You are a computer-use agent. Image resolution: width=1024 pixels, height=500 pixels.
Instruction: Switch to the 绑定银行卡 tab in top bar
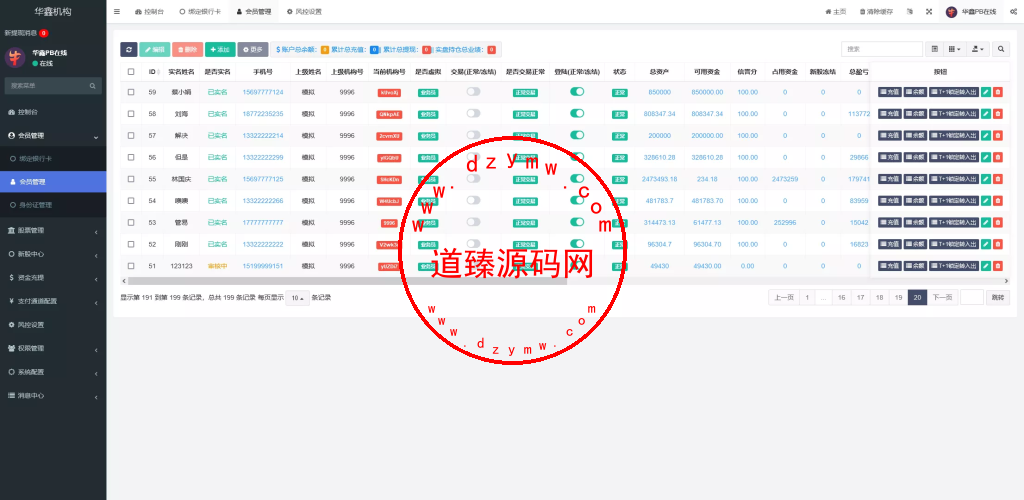(x=200, y=12)
